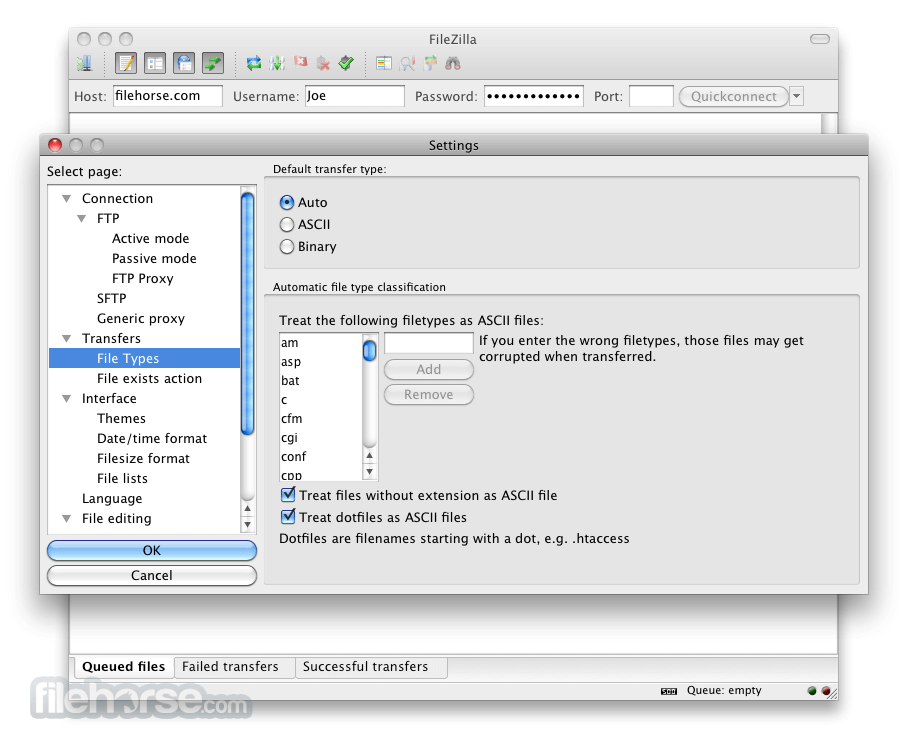
Task: Click the reconnect green checkmark icon
Action: coord(346,63)
